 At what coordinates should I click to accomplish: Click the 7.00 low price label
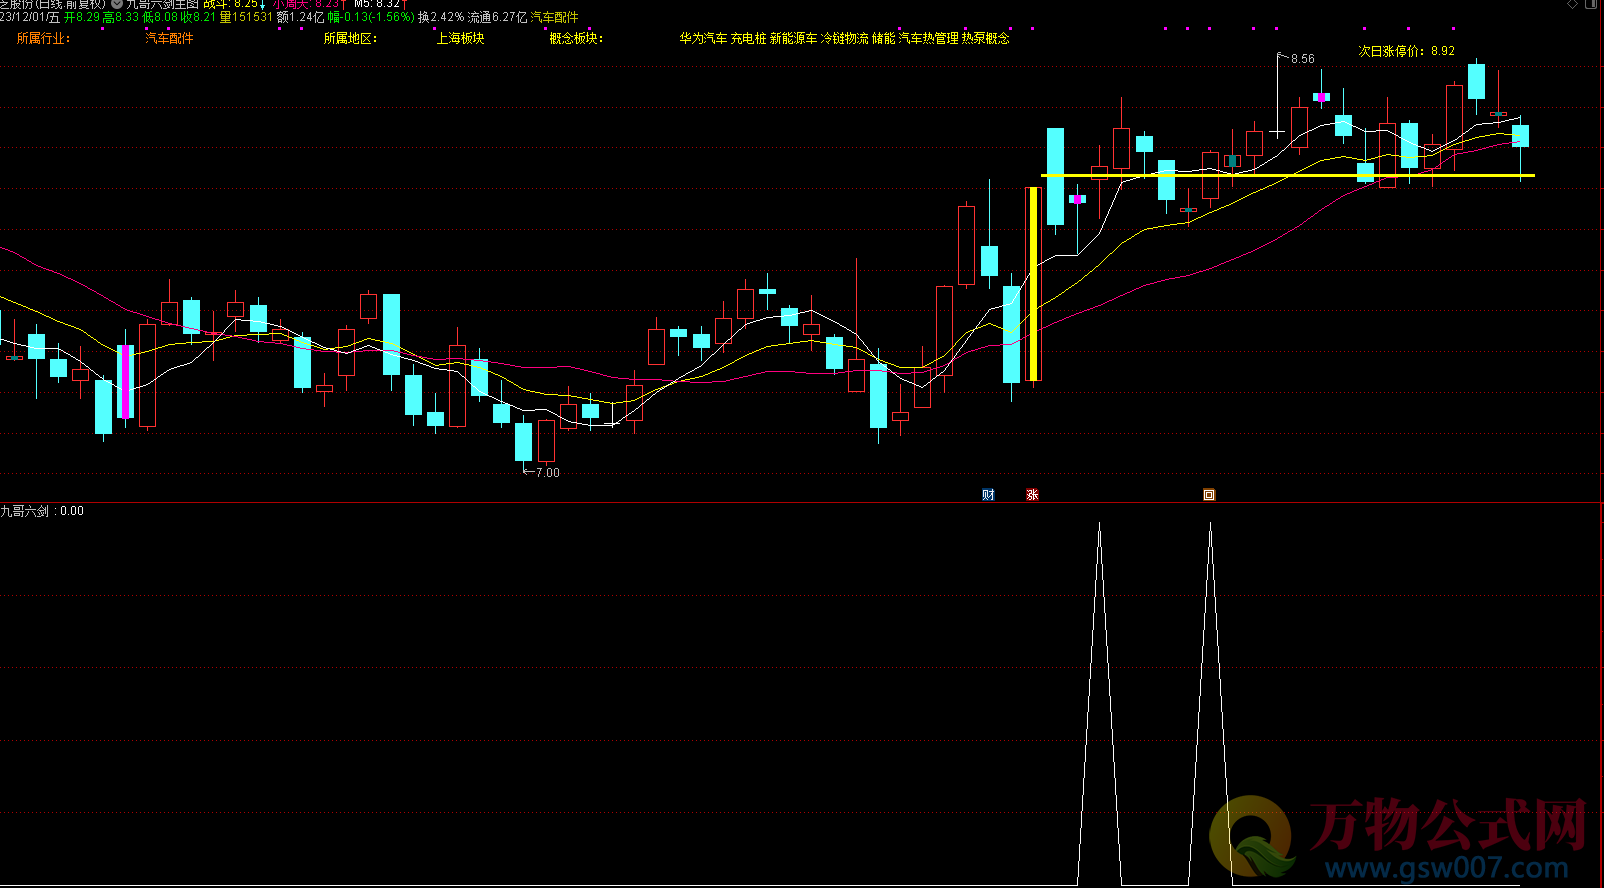(x=548, y=473)
